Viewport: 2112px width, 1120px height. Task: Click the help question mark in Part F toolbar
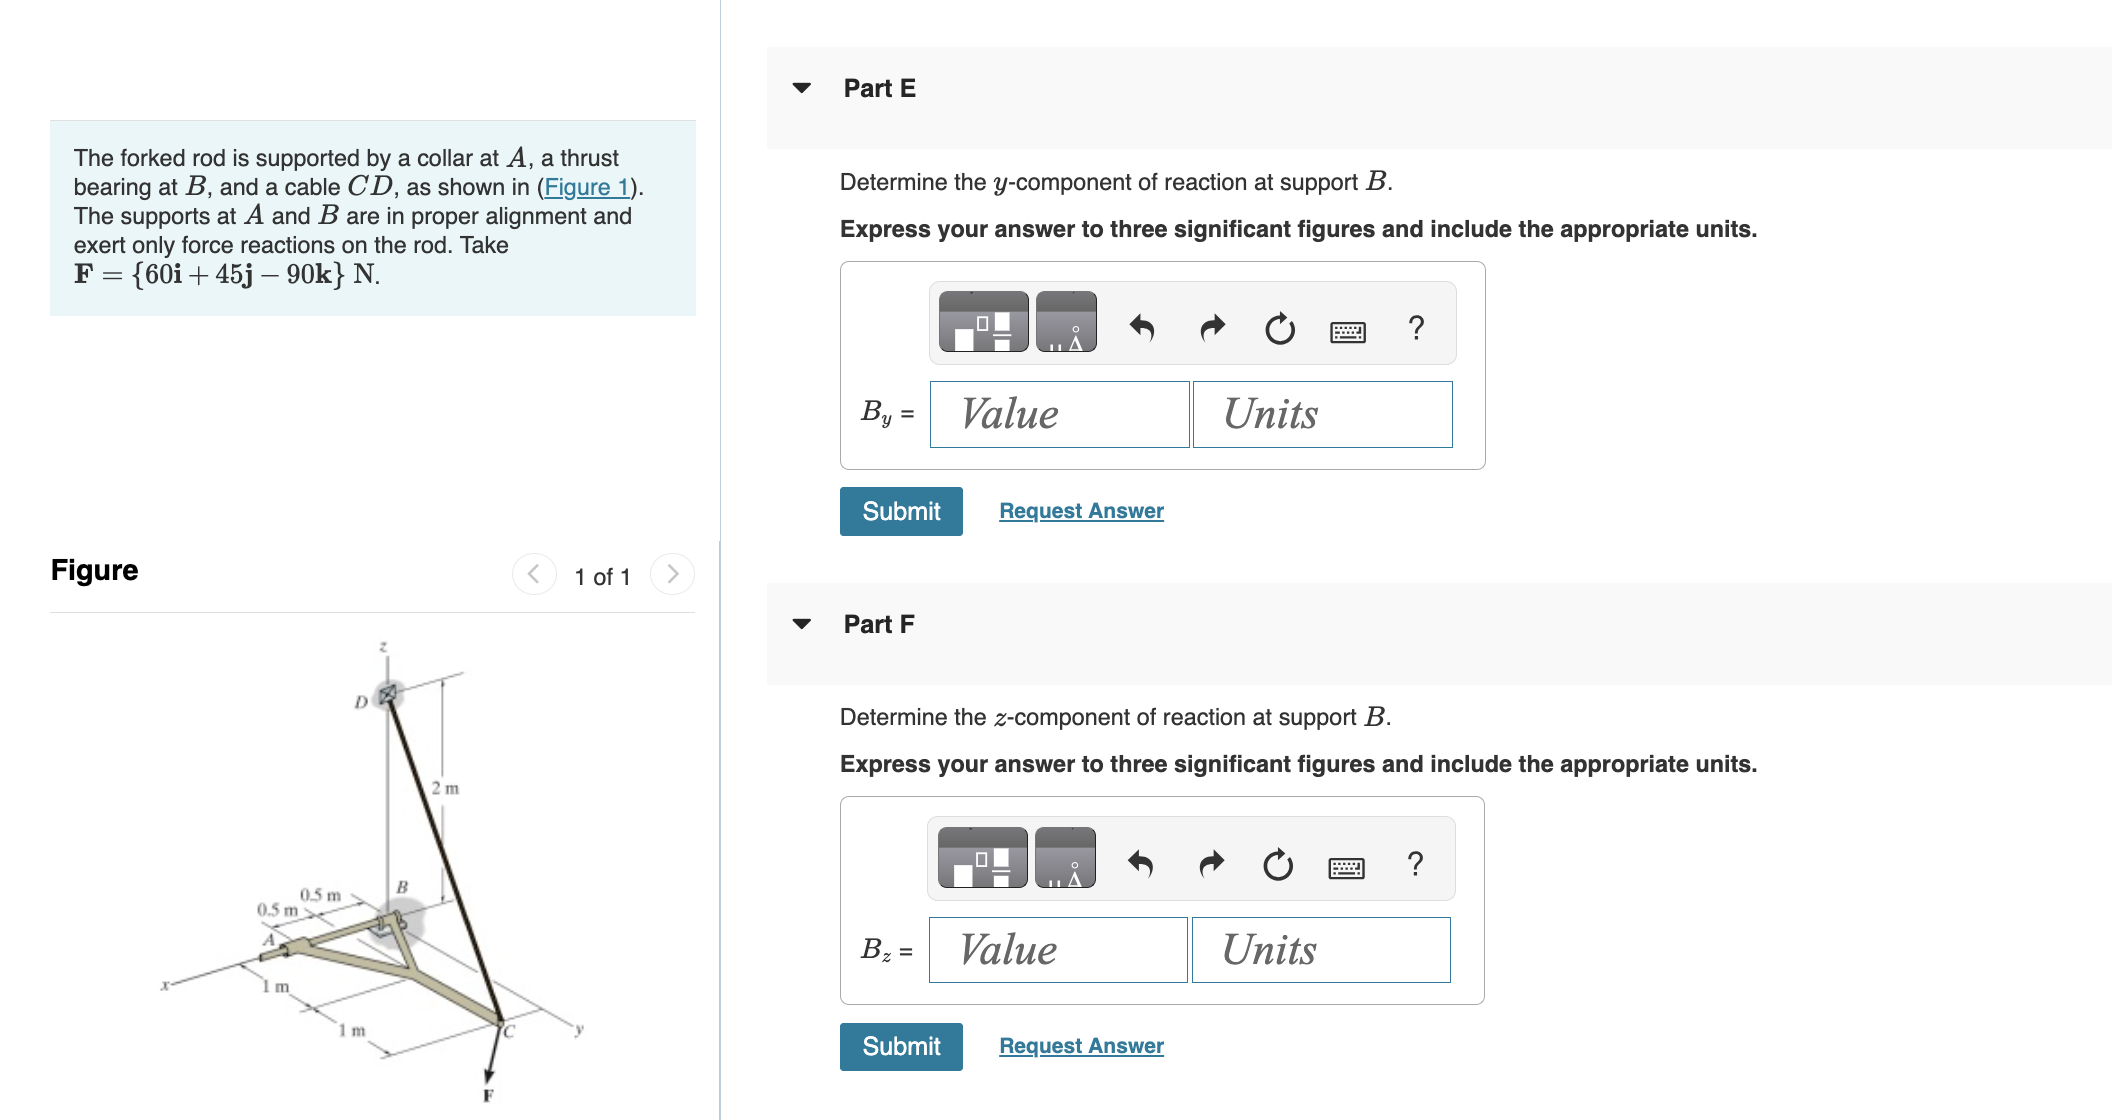(x=1416, y=862)
